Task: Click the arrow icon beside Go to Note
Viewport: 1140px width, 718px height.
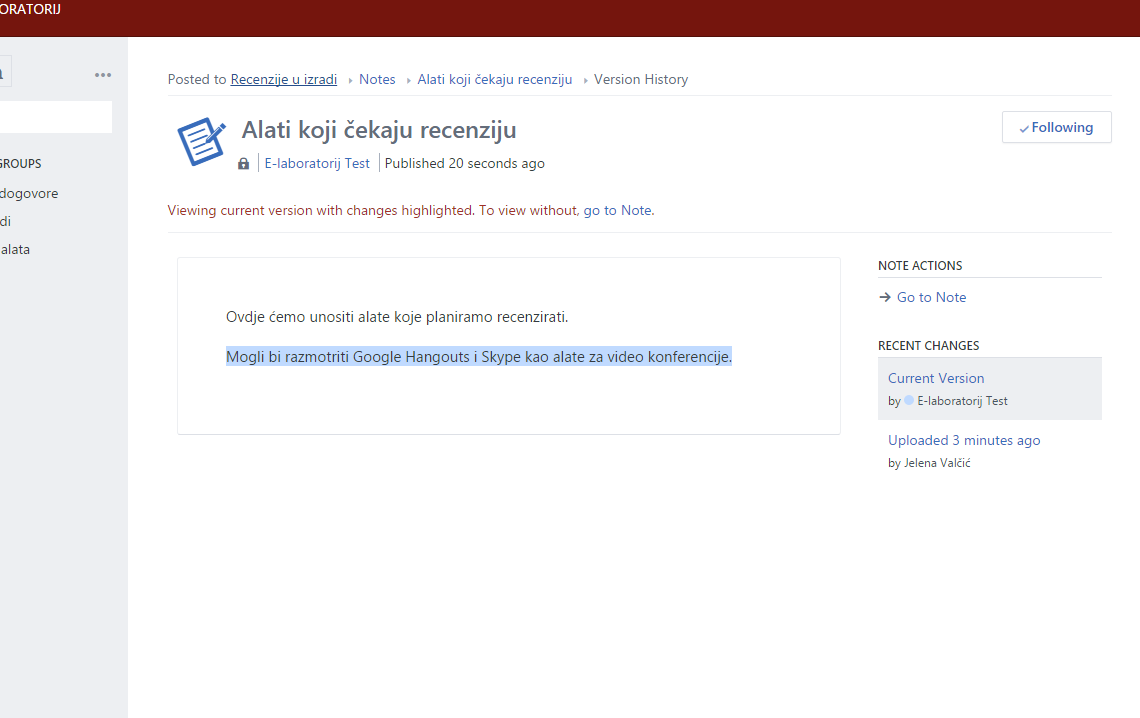Action: point(884,297)
